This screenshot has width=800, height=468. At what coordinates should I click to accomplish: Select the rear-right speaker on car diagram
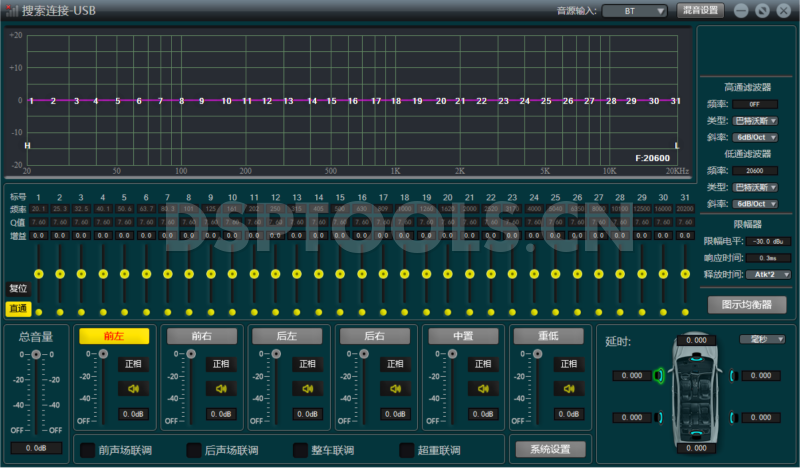coord(734,417)
